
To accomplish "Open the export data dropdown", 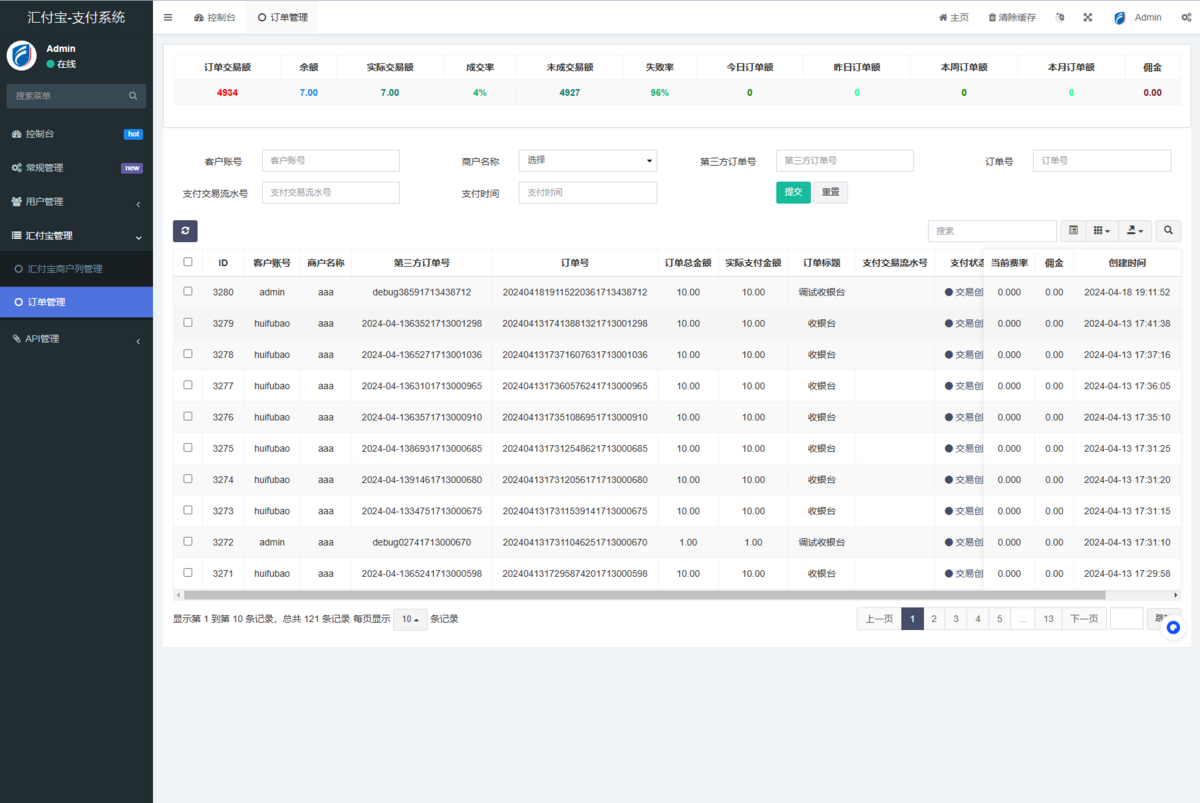I will 1135,231.
